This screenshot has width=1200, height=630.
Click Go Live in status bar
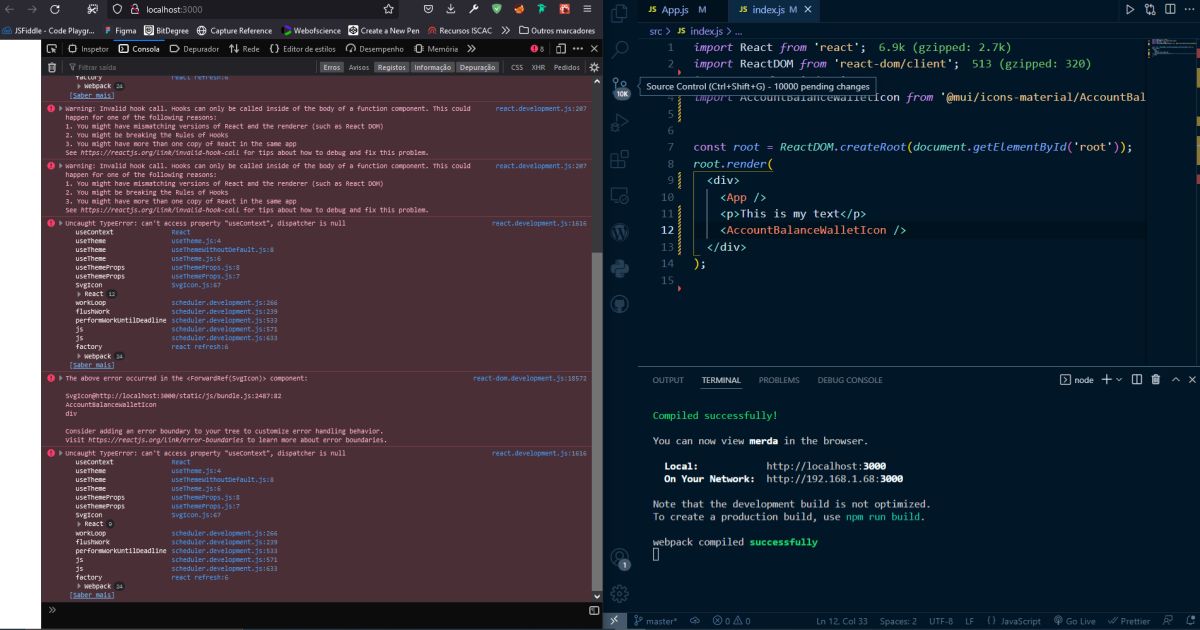coord(1074,621)
